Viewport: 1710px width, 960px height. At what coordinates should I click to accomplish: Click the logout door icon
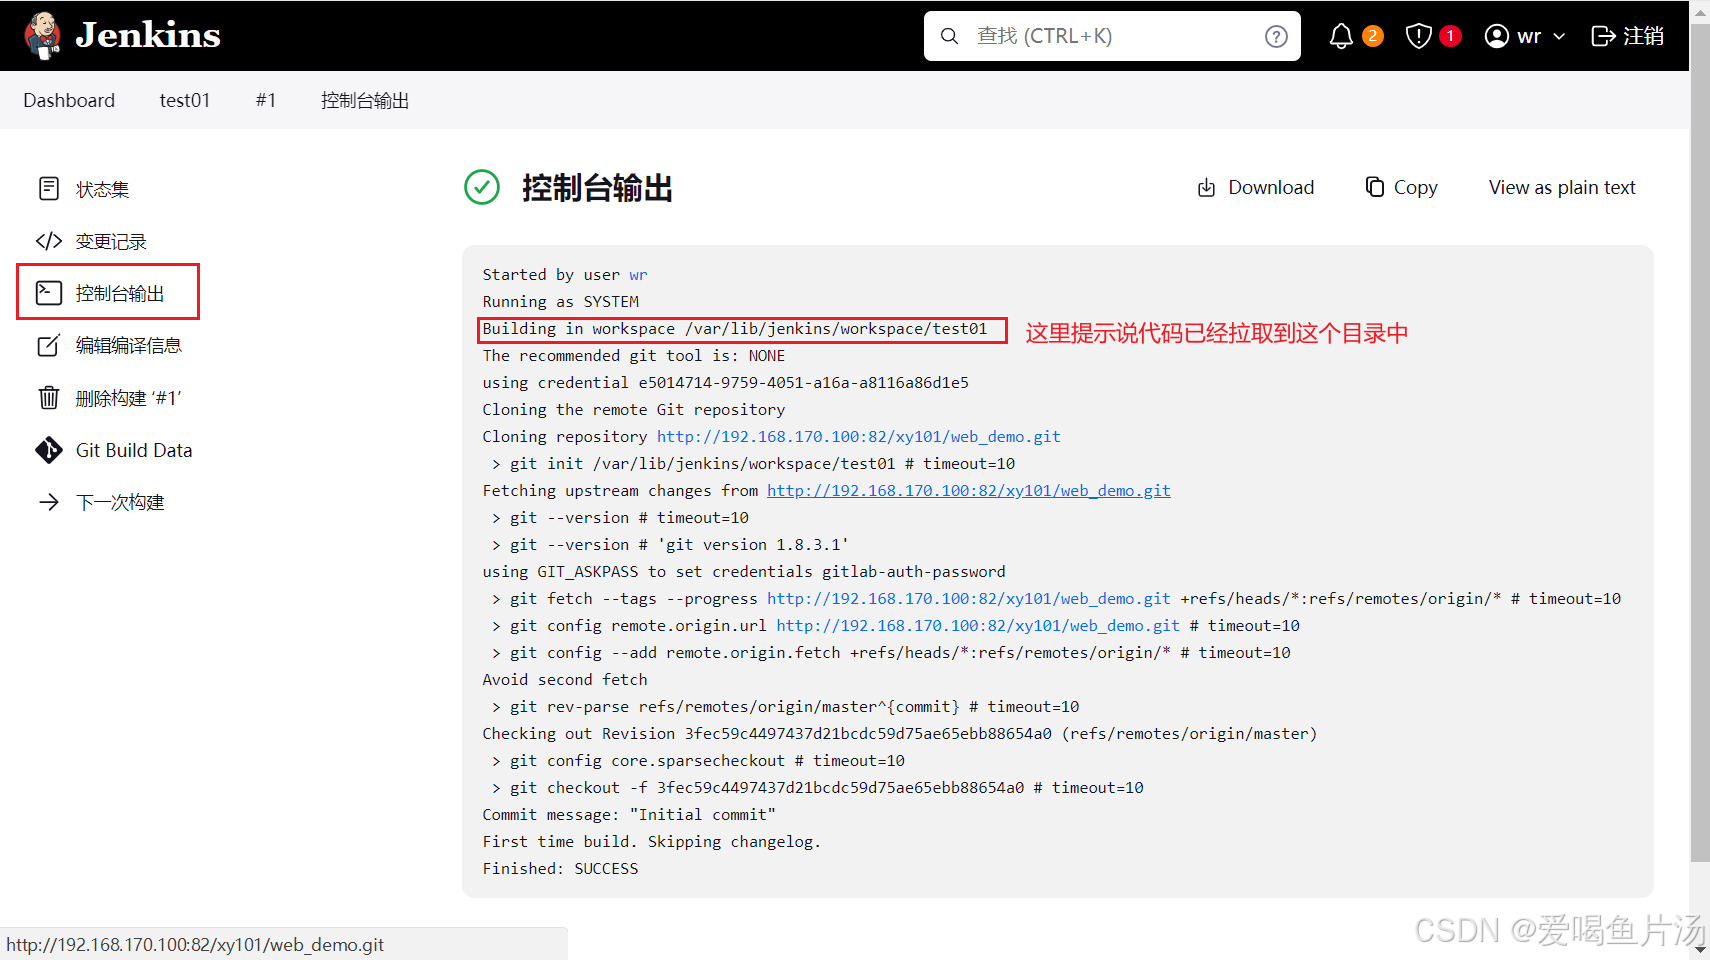click(1603, 36)
